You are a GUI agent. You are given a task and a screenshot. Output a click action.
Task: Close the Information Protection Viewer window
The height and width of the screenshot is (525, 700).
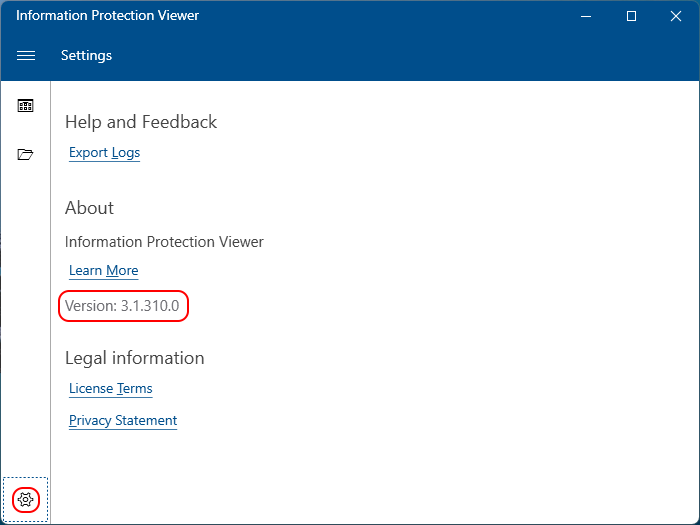point(676,17)
